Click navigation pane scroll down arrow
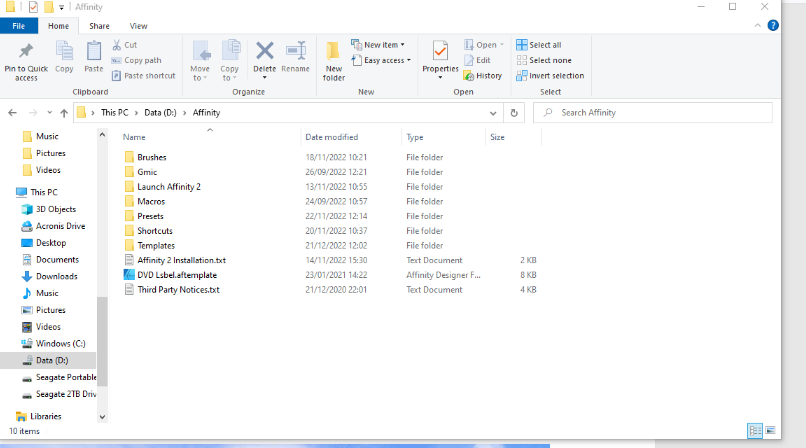Screen dimensions: 806x448 coord(102,417)
